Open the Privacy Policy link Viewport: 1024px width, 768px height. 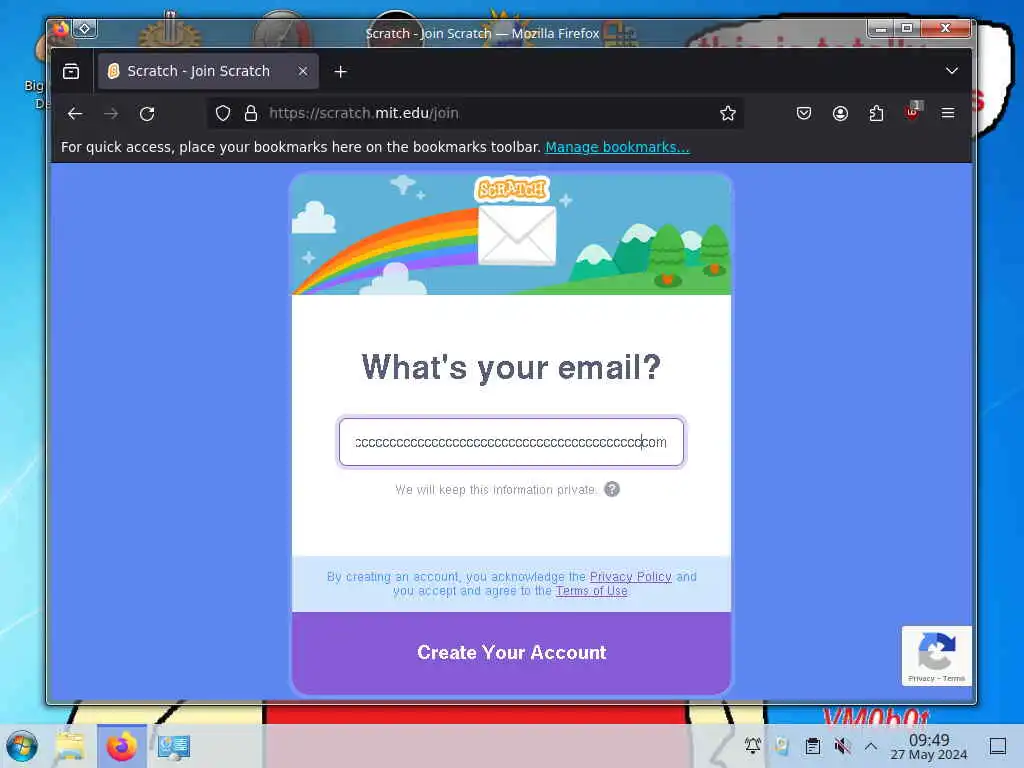(x=630, y=577)
